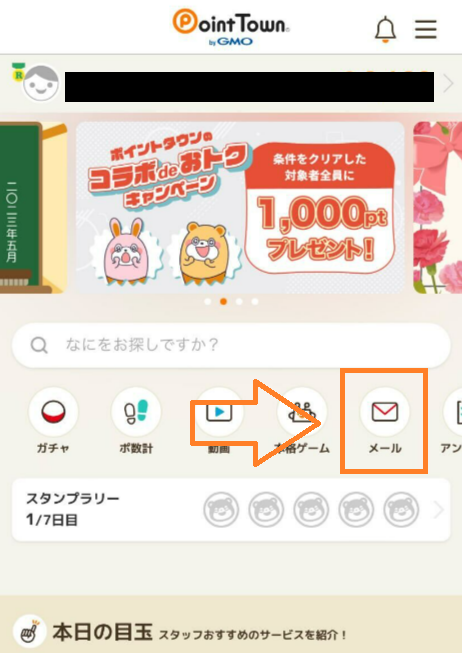This screenshot has height=653, width=462.
Task: Select the third carousel dot
Action: point(239,302)
